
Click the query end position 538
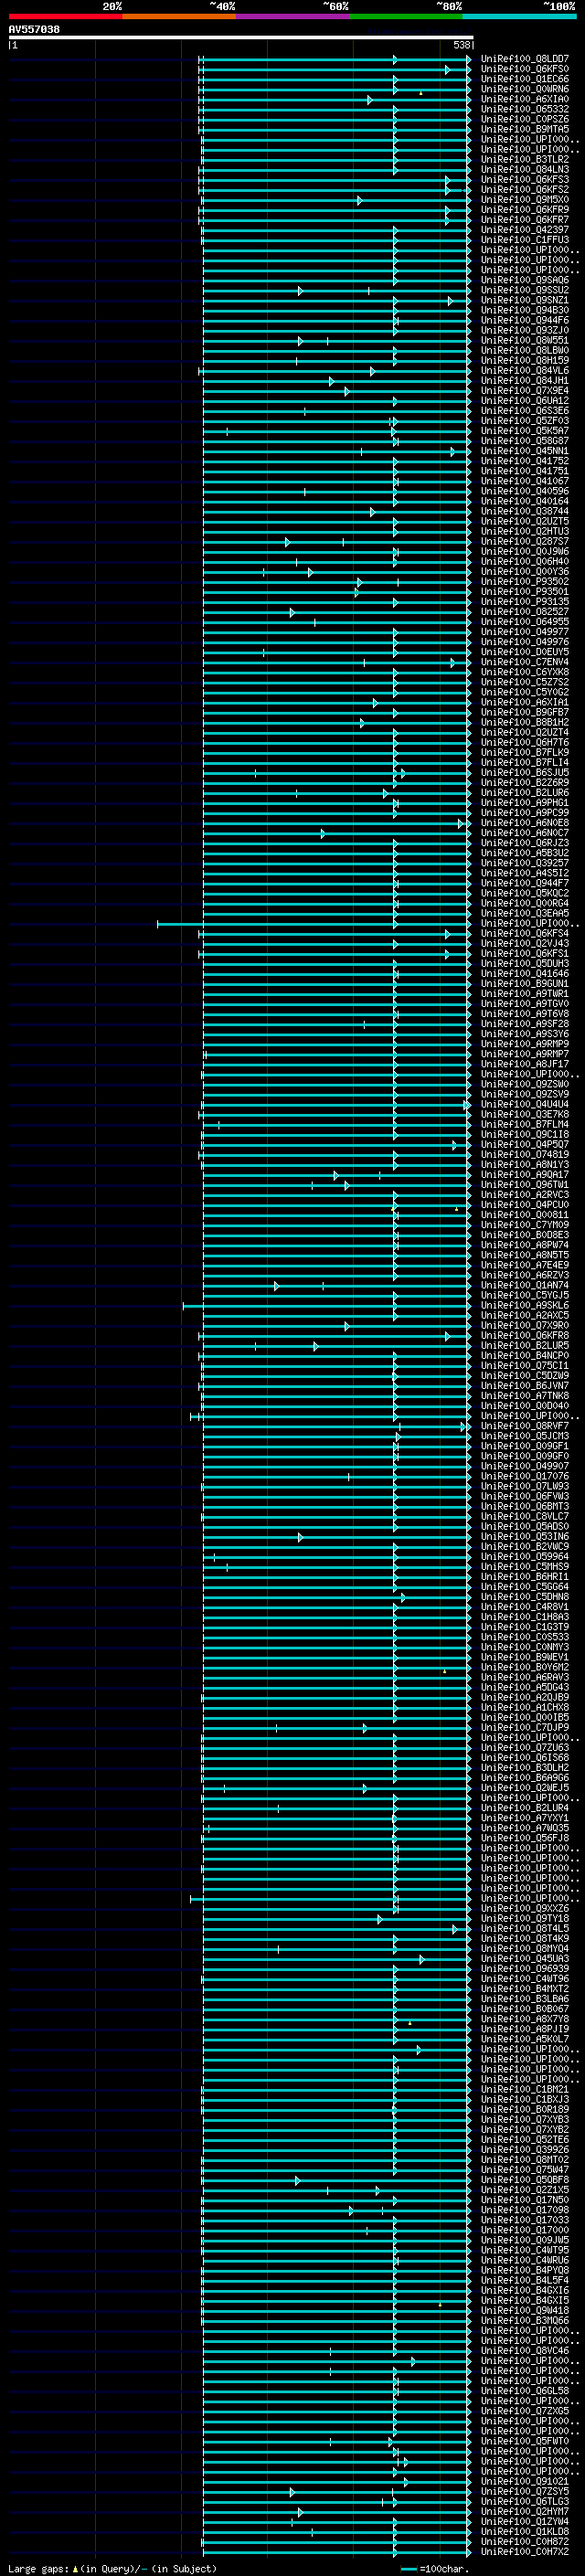[x=461, y=45]
